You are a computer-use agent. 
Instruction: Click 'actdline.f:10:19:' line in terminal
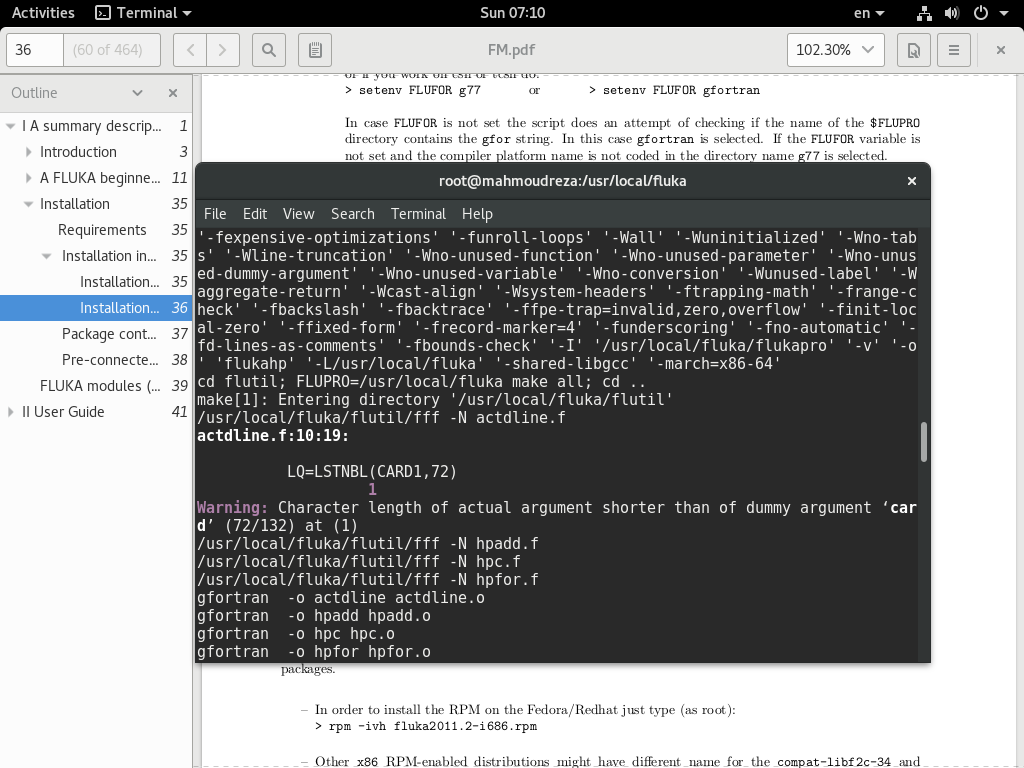(x=273, y=436)
